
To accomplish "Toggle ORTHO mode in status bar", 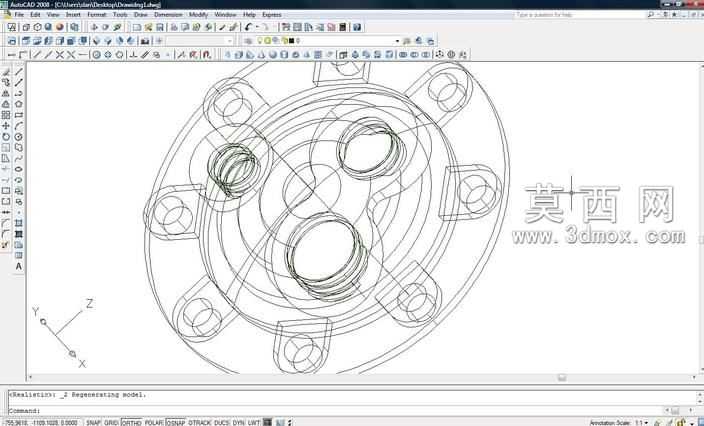I will (132, 422).
